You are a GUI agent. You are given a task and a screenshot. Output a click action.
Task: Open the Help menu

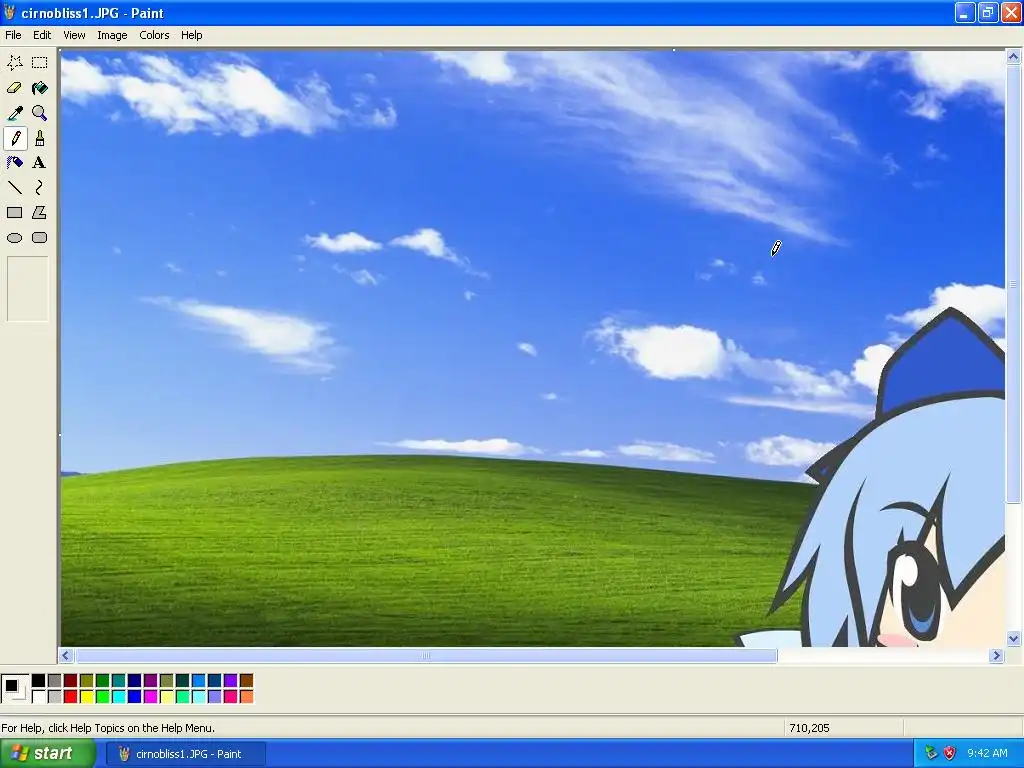click(191, 35)
